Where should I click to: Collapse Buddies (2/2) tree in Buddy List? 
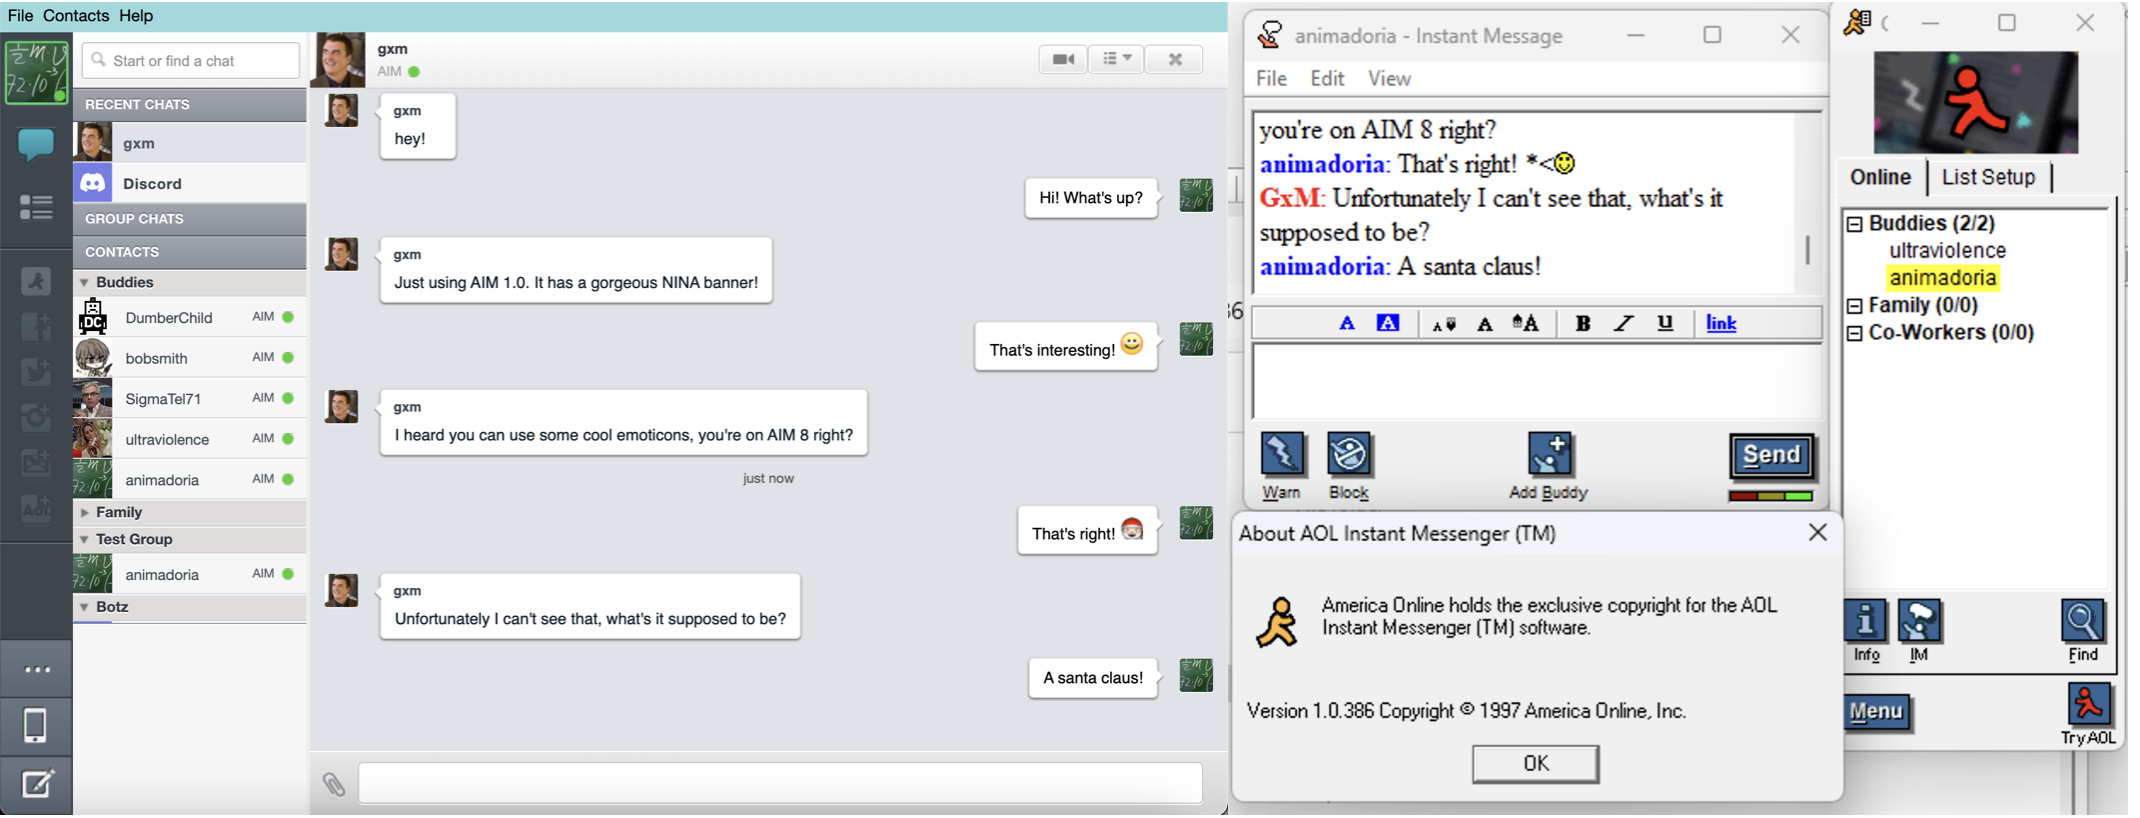[x=1855, y=224]
